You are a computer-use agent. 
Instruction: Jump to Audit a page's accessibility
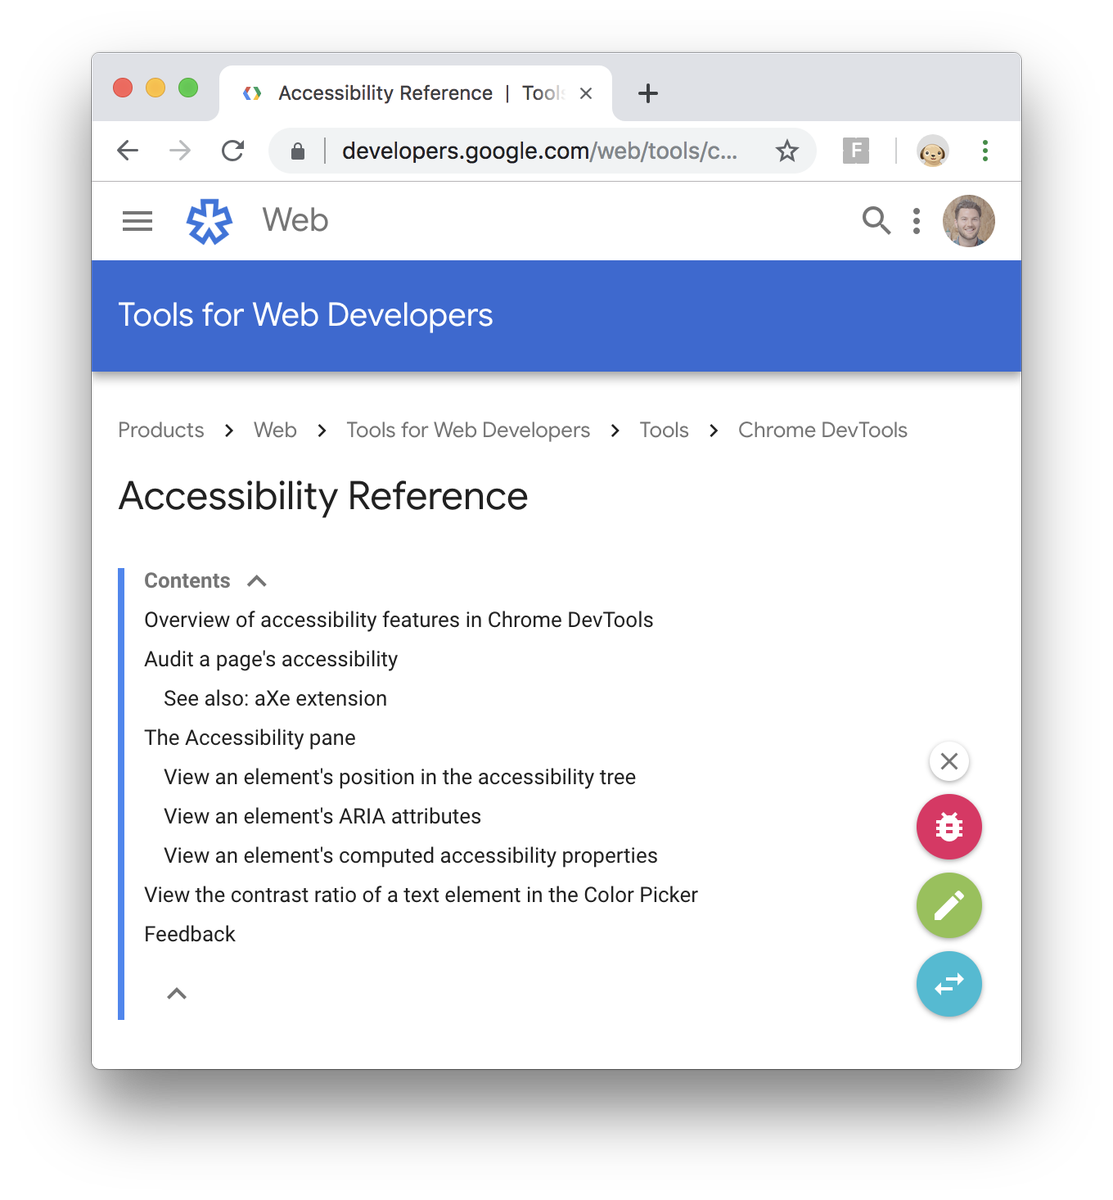[x=271, y=659]
